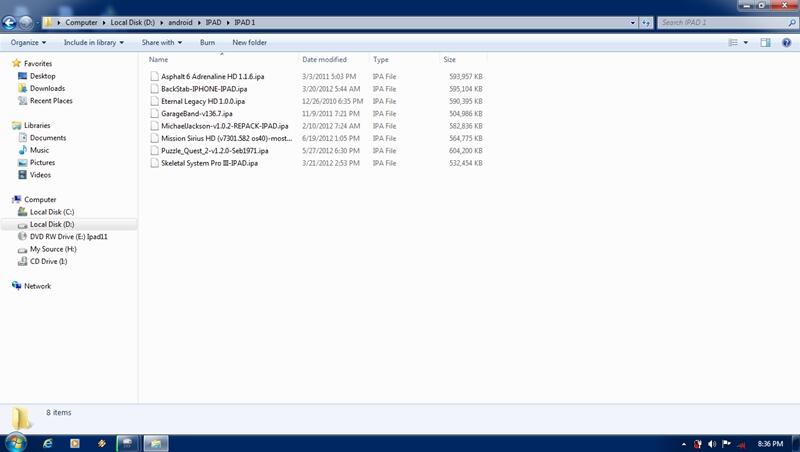Click IPAD breadcrumb segment
Screen dimensions: 800x452
tap(213, 22)
